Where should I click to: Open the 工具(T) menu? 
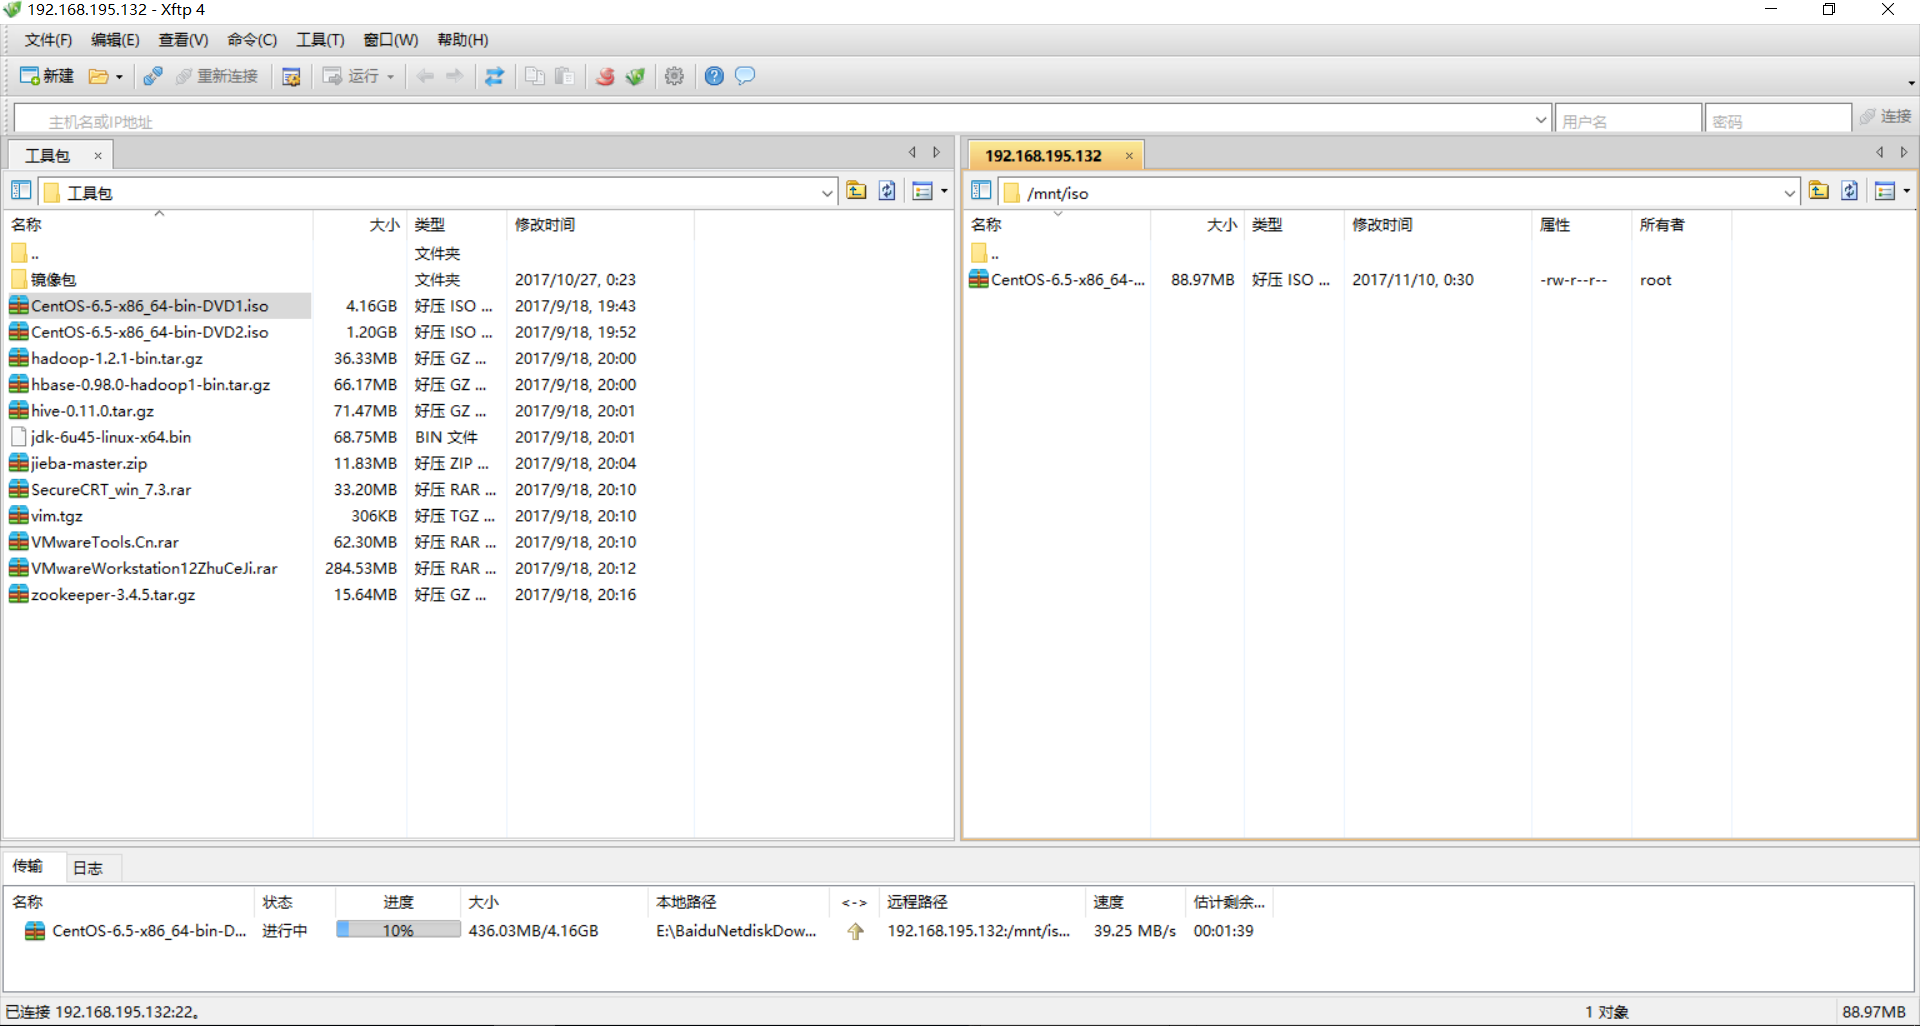point(319,40)
